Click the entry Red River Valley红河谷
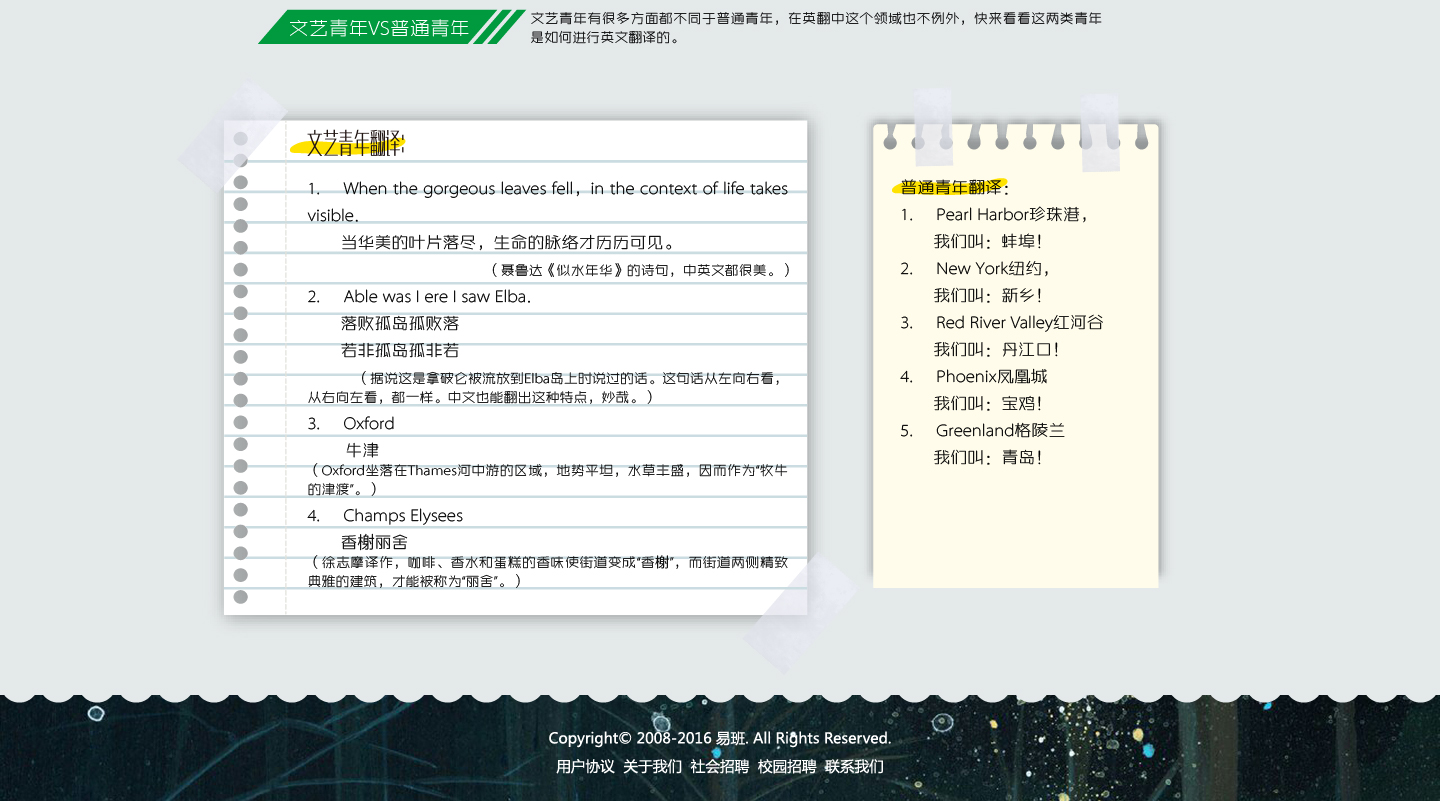Screen dimensions: 1440x801 [1020, 322]
